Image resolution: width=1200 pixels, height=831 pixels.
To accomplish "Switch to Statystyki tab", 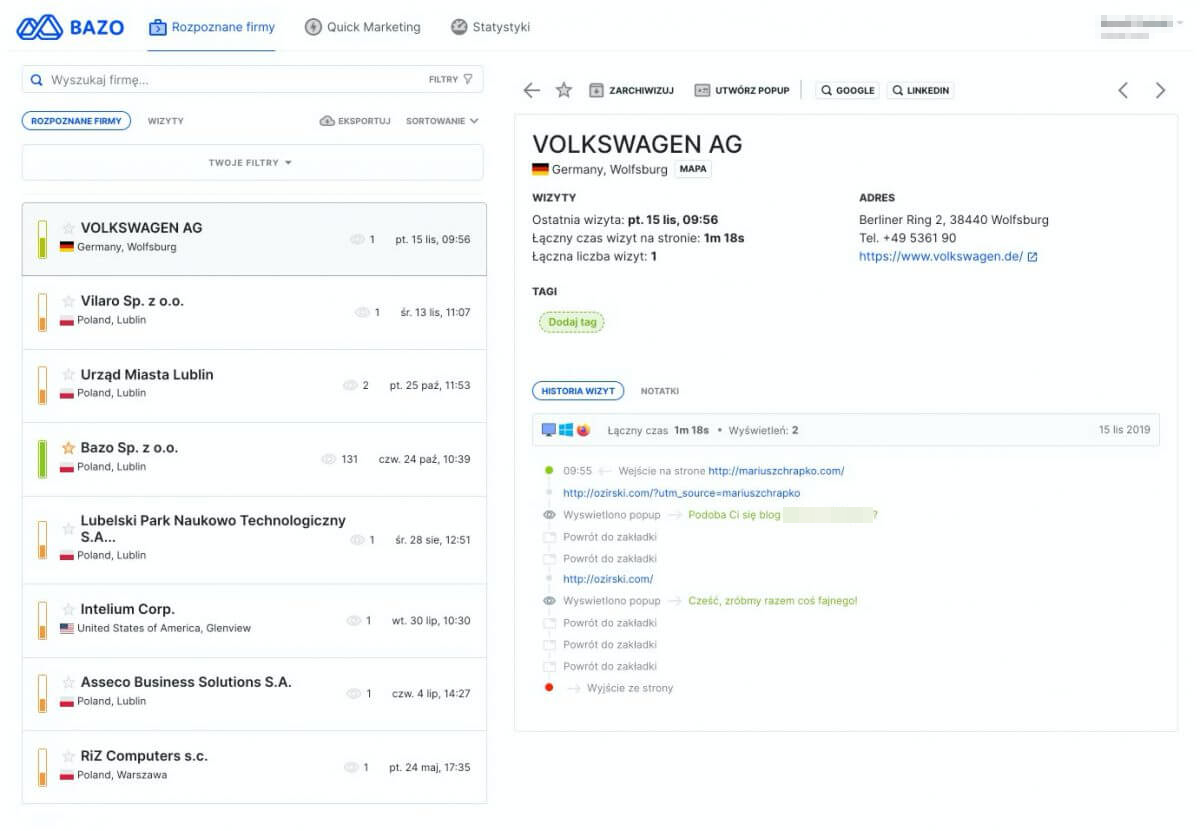I will [x=490, y=27].
